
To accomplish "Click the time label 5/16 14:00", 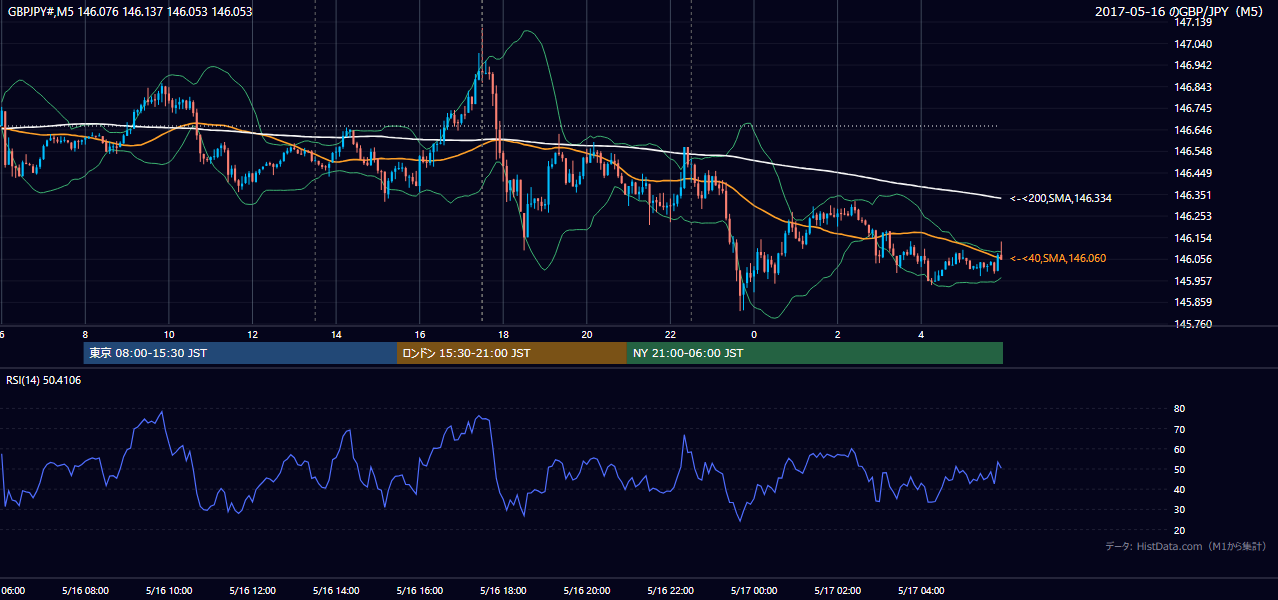I will click(x=336, y=590).
